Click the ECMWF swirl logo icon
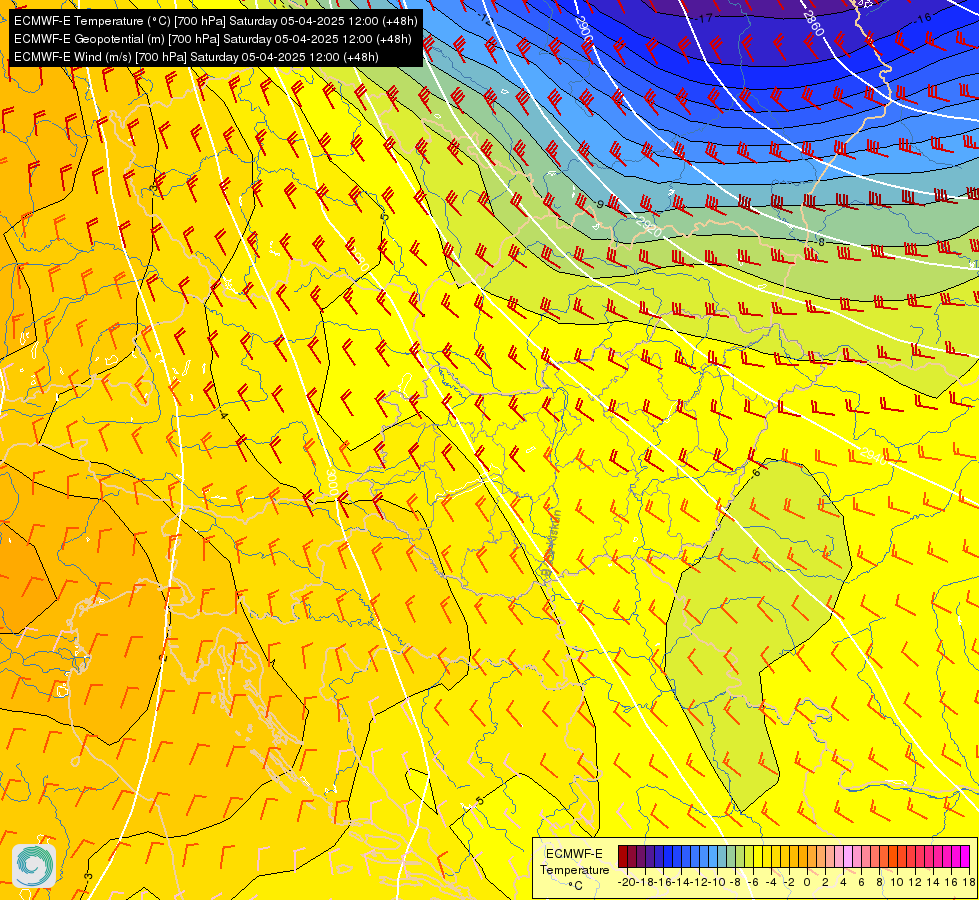 [34, 866]
